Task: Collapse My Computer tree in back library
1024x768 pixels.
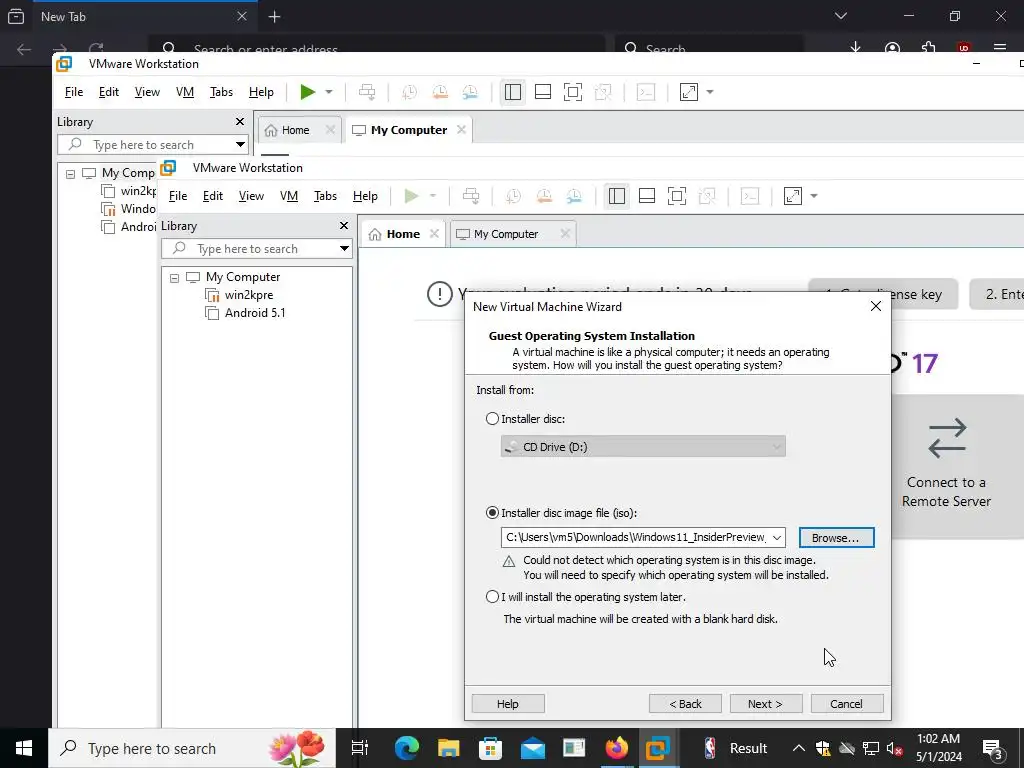Action: point(71,174)
